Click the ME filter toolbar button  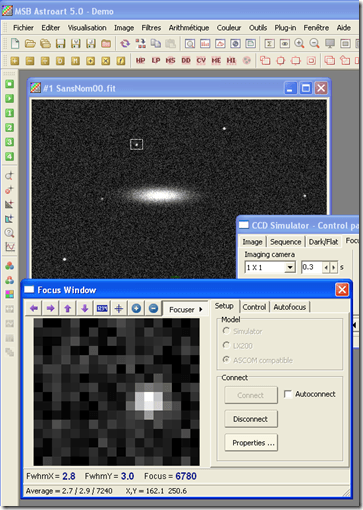(x=216, y=60)
